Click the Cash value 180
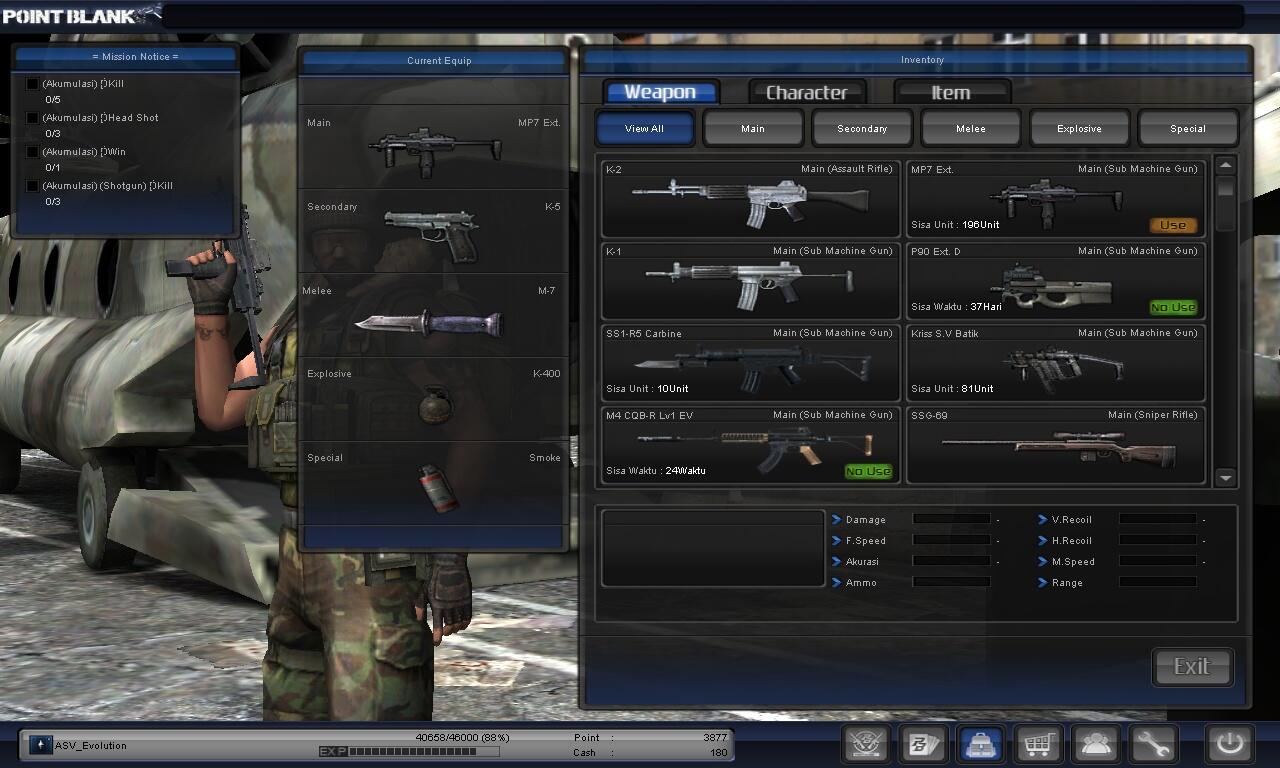Screen dimensions: 1280x768 click(719, 752)
